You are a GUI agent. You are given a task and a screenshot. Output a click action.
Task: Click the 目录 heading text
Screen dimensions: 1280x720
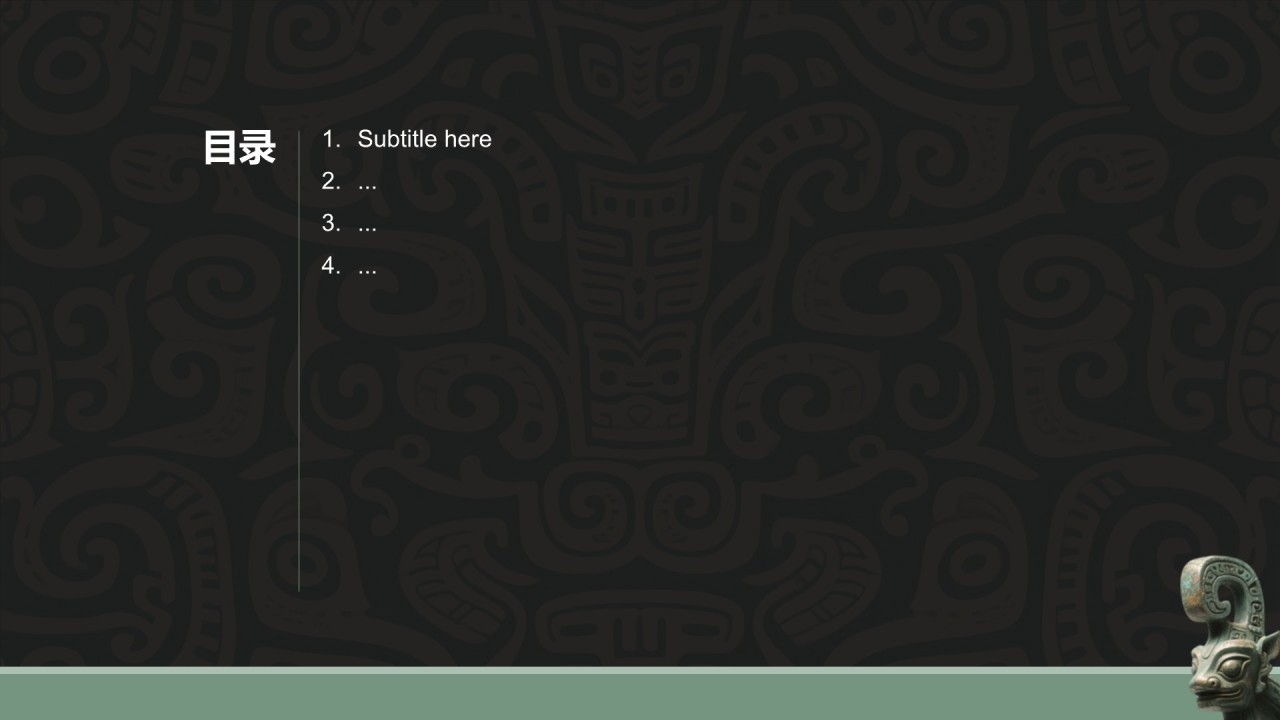tap(239, 148)
